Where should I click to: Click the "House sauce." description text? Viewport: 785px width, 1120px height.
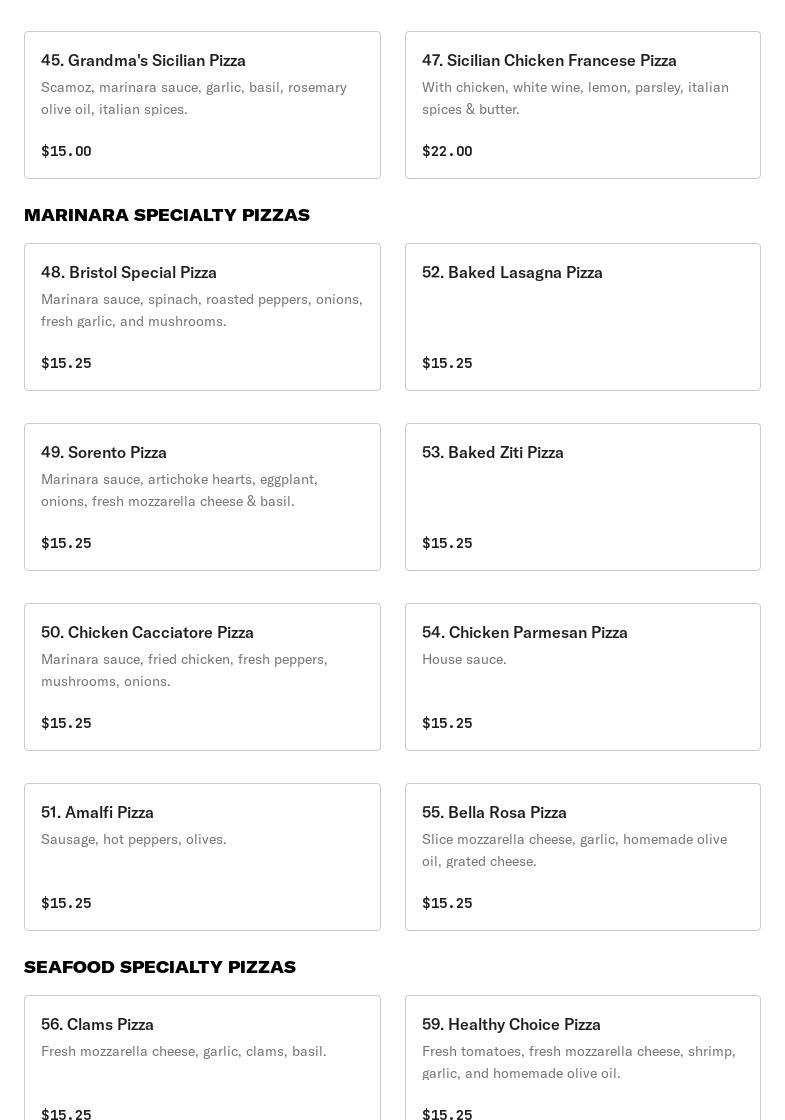tap(464, 659)
